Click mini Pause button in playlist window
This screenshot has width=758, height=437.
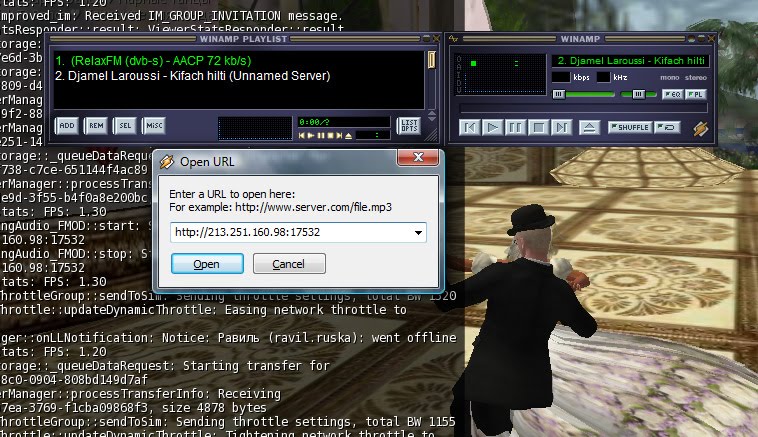click(321, 136)
